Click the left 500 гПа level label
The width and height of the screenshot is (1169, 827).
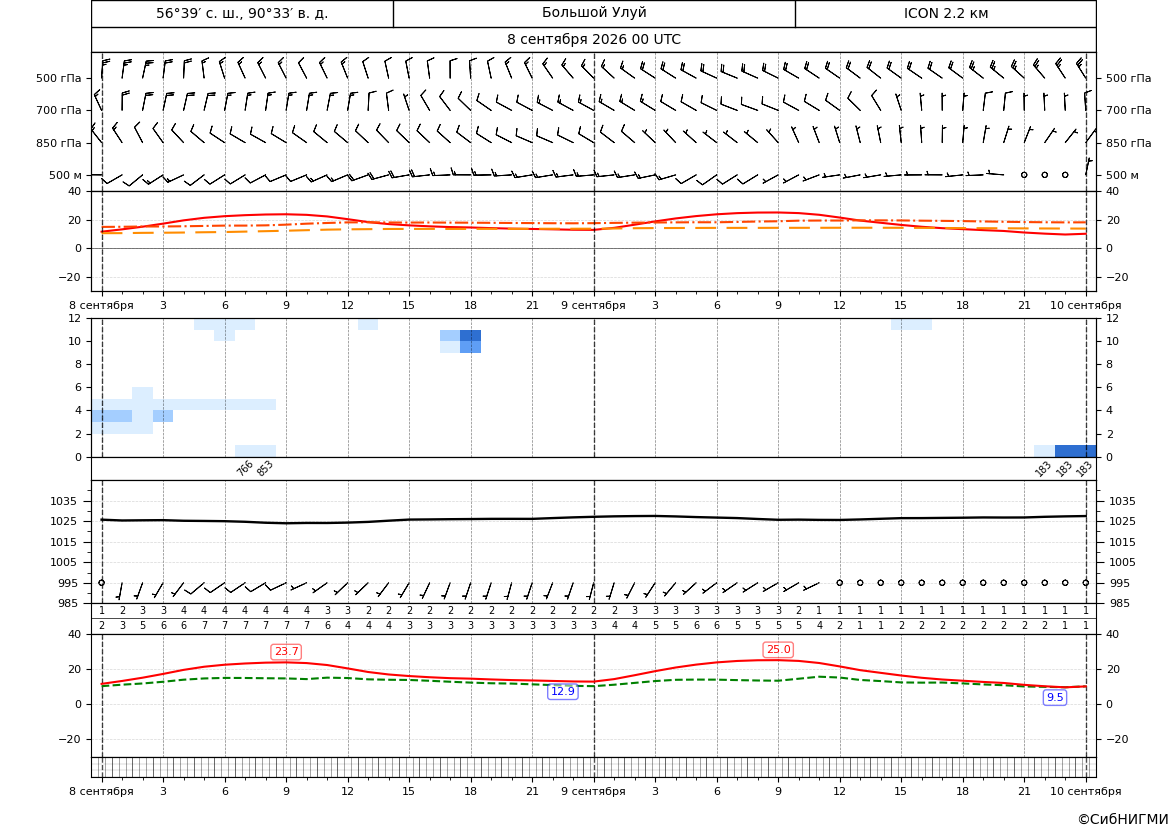59,78
